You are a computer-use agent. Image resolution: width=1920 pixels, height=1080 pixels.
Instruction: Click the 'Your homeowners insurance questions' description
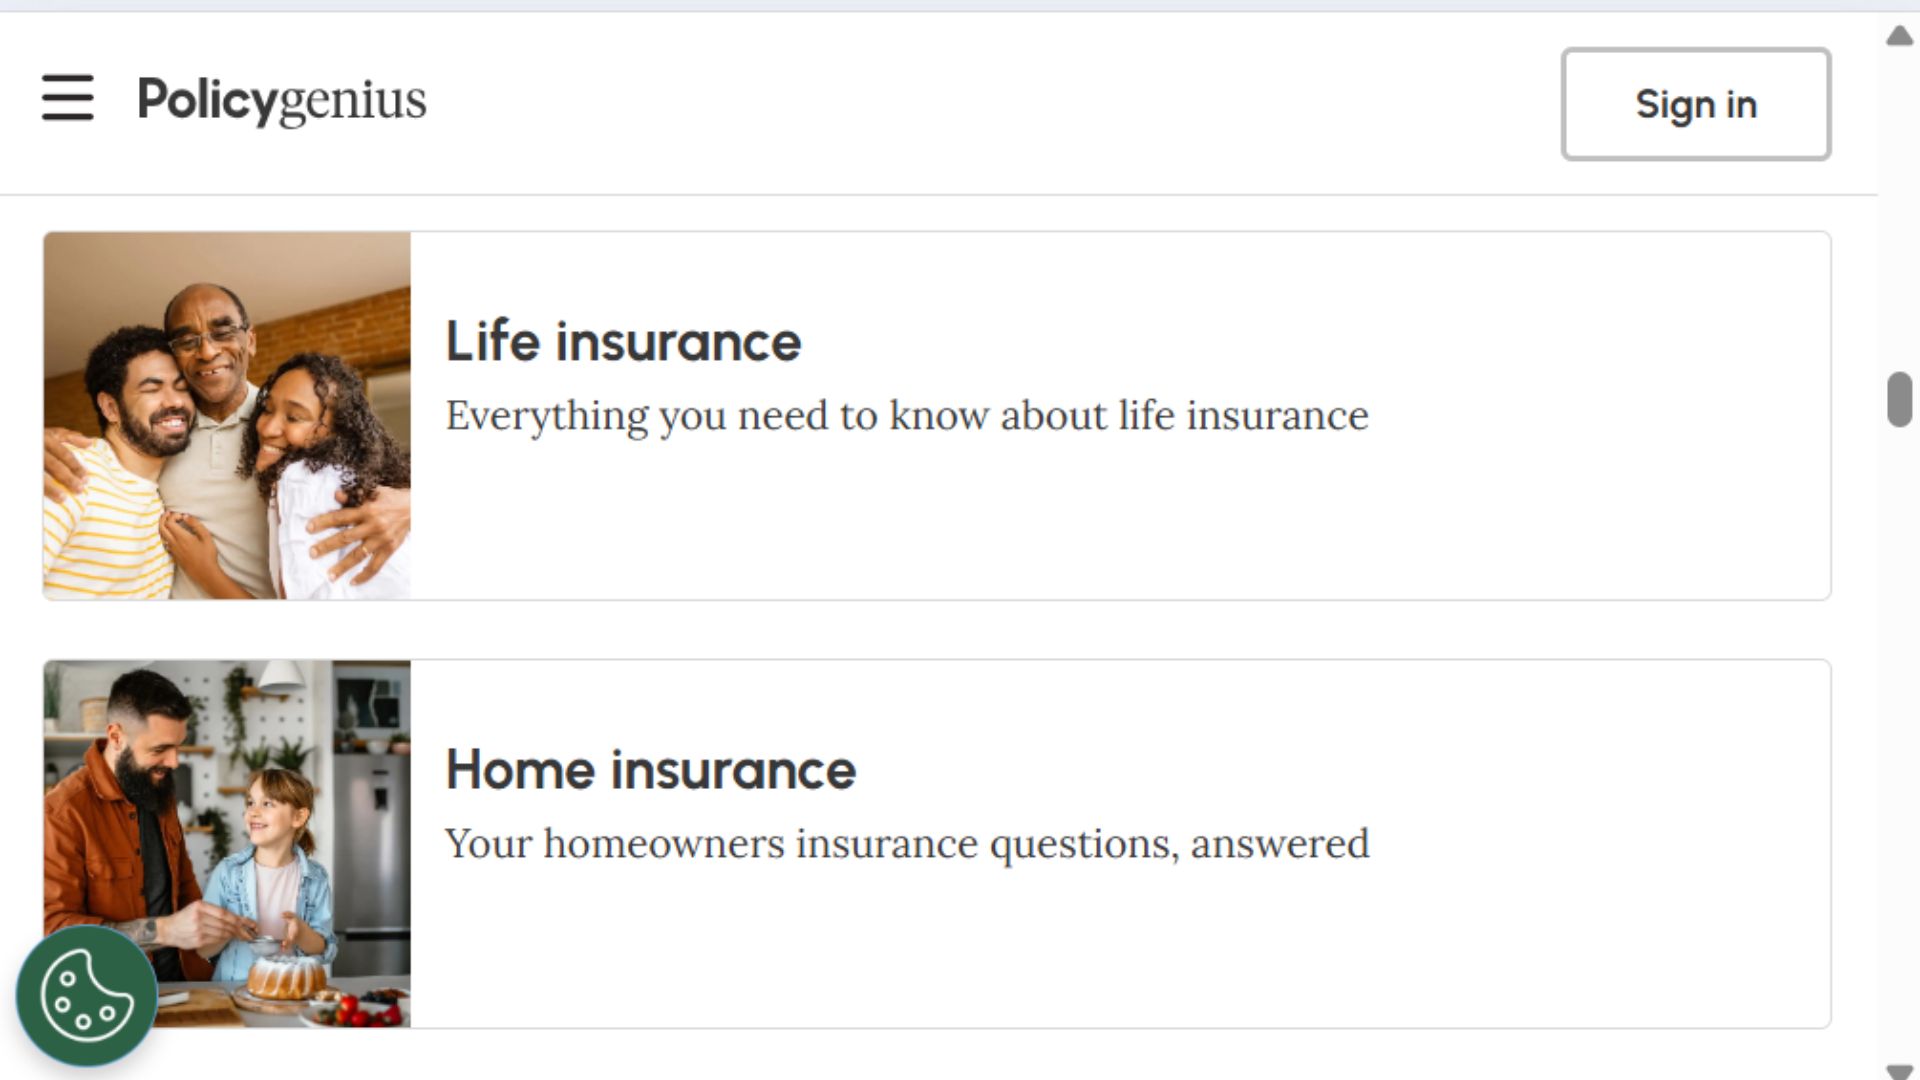pos(907,844)
